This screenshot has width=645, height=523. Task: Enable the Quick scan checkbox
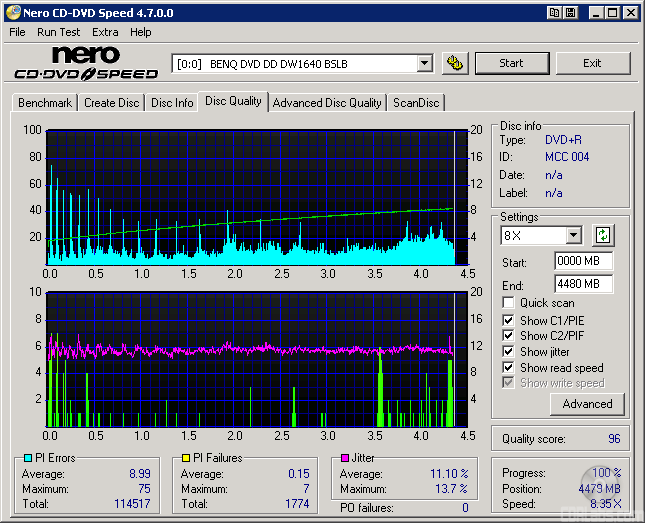[x=509, y=303]
